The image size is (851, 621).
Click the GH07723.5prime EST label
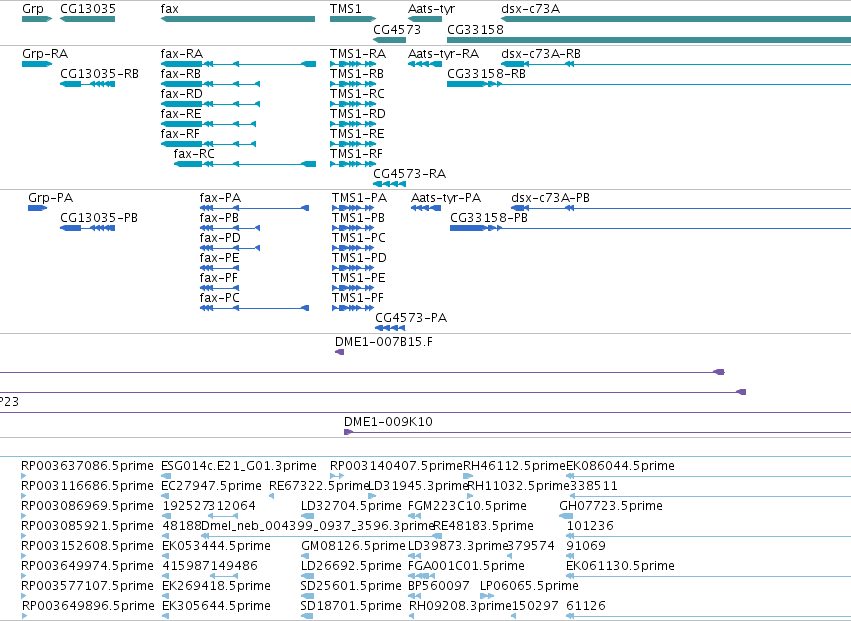611,506
